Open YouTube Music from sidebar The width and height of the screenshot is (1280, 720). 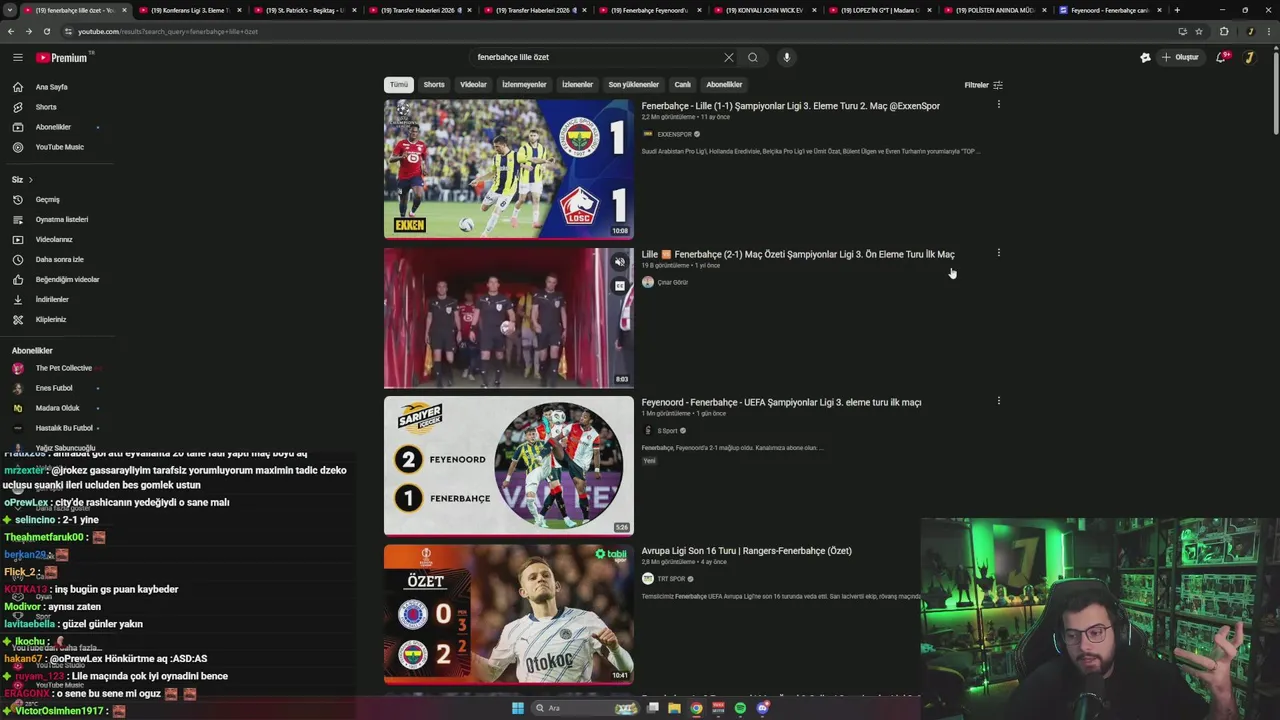tap(59, 147)
